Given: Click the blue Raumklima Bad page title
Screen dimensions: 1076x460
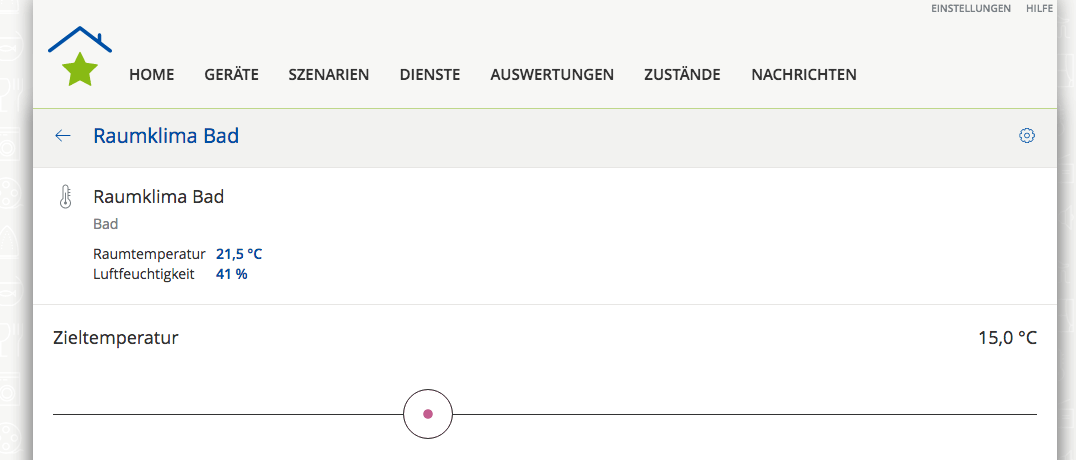Looking at the screenshot, I should (166, 136).
